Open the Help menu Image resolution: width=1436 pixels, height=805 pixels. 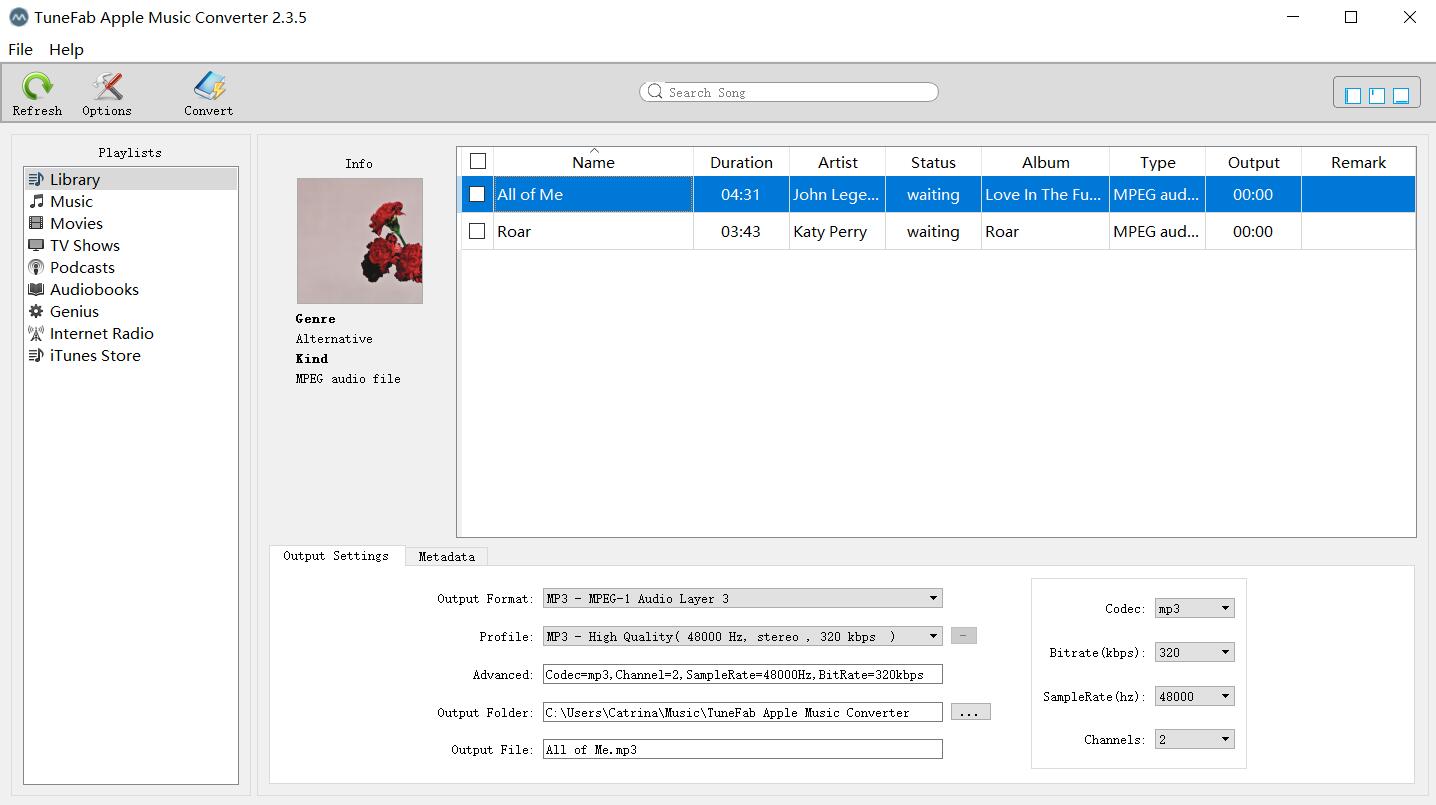coord(66,49)
